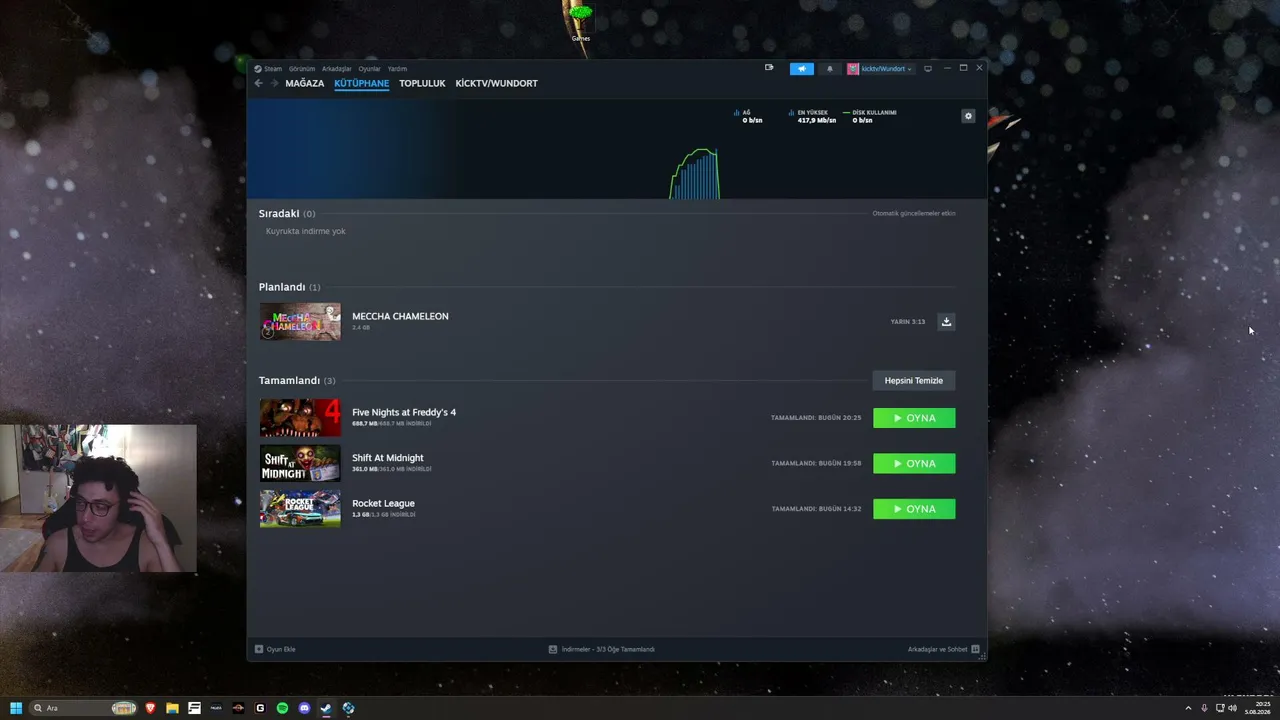Viewport: 1280px width, 720px height.
Task: Click the 'YARIN 3:13' scheduled time
Action: point(908,322)
